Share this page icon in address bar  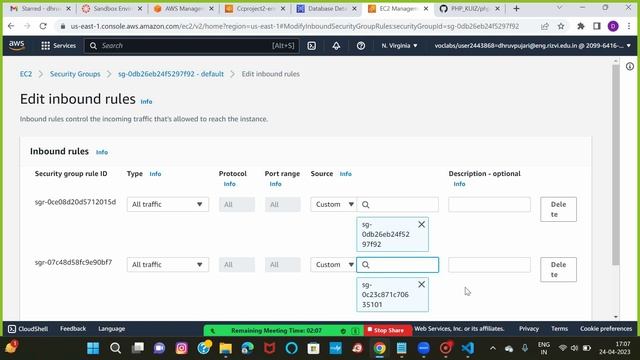544,26
